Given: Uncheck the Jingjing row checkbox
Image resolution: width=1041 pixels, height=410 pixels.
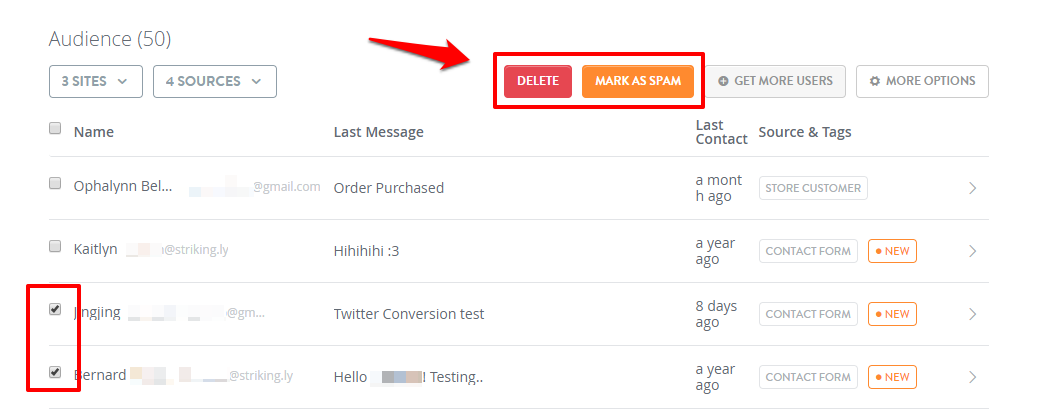Looking at the screenshot, I should pyautogui.click(x=55, y=309).
